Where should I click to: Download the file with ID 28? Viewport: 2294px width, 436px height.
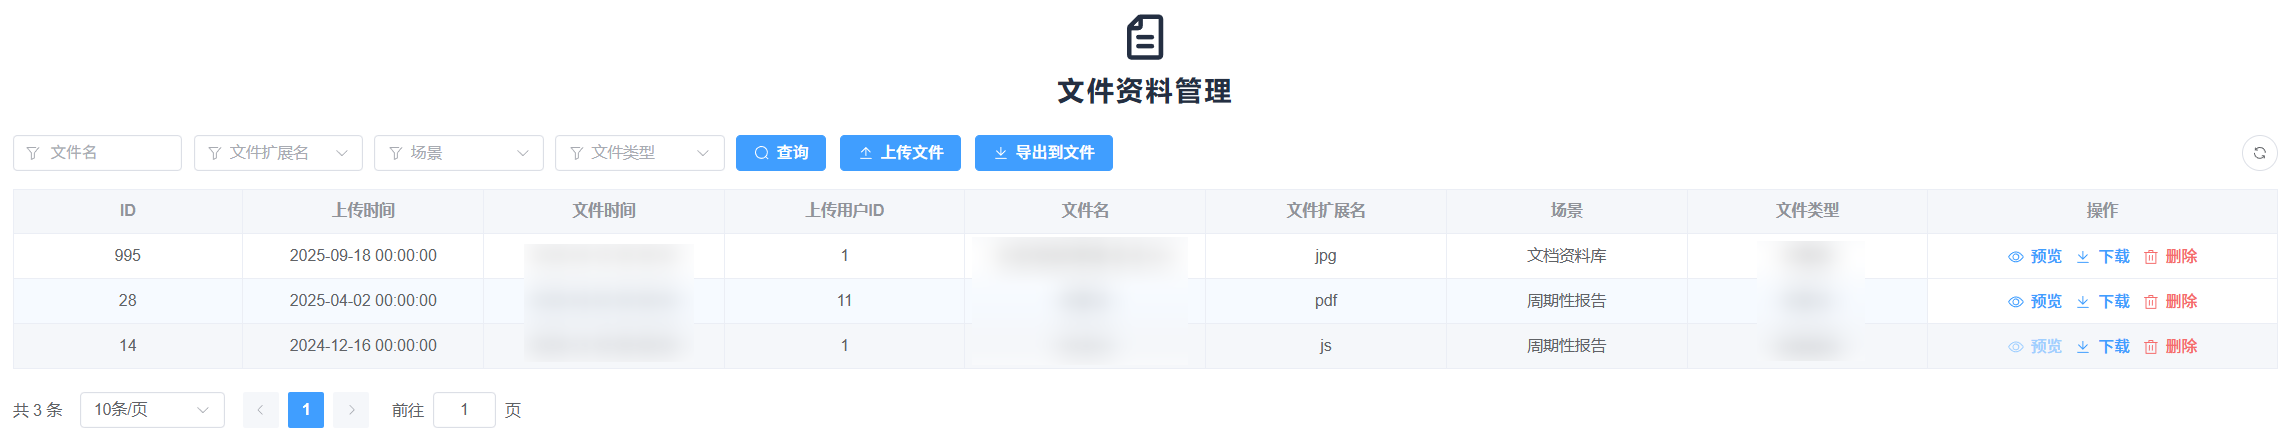pos(2103,302)
